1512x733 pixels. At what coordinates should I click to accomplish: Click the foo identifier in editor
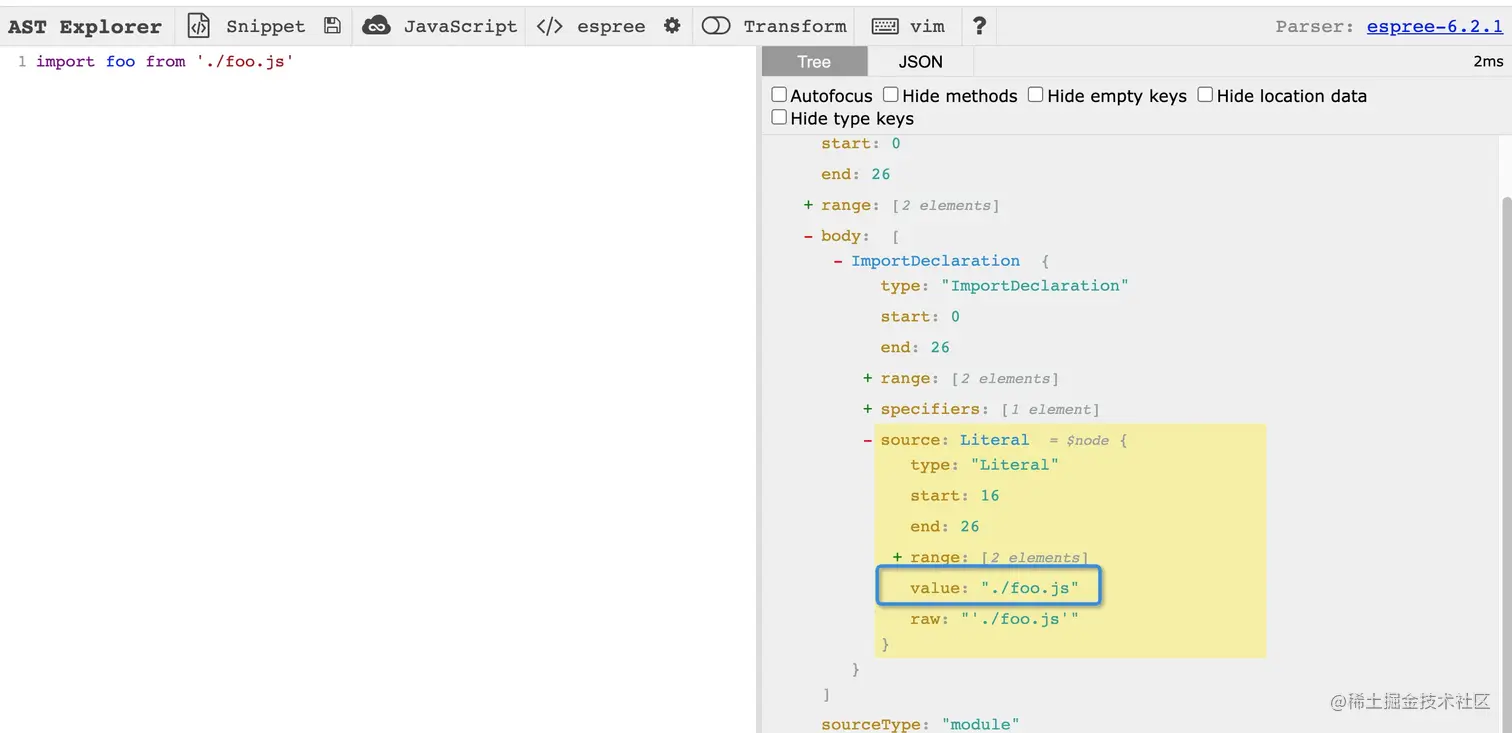coord(120,62)
